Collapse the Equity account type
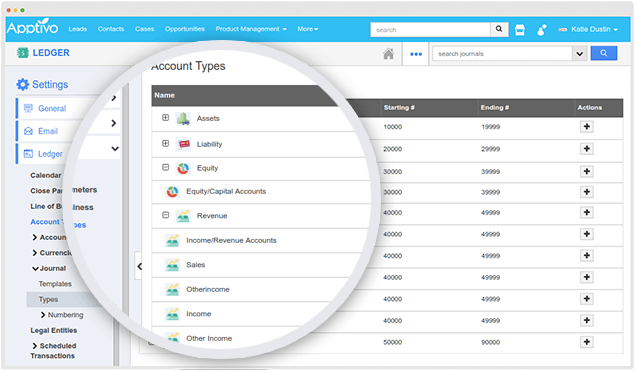Screen dimensions: 635x371 coord(165,167)
